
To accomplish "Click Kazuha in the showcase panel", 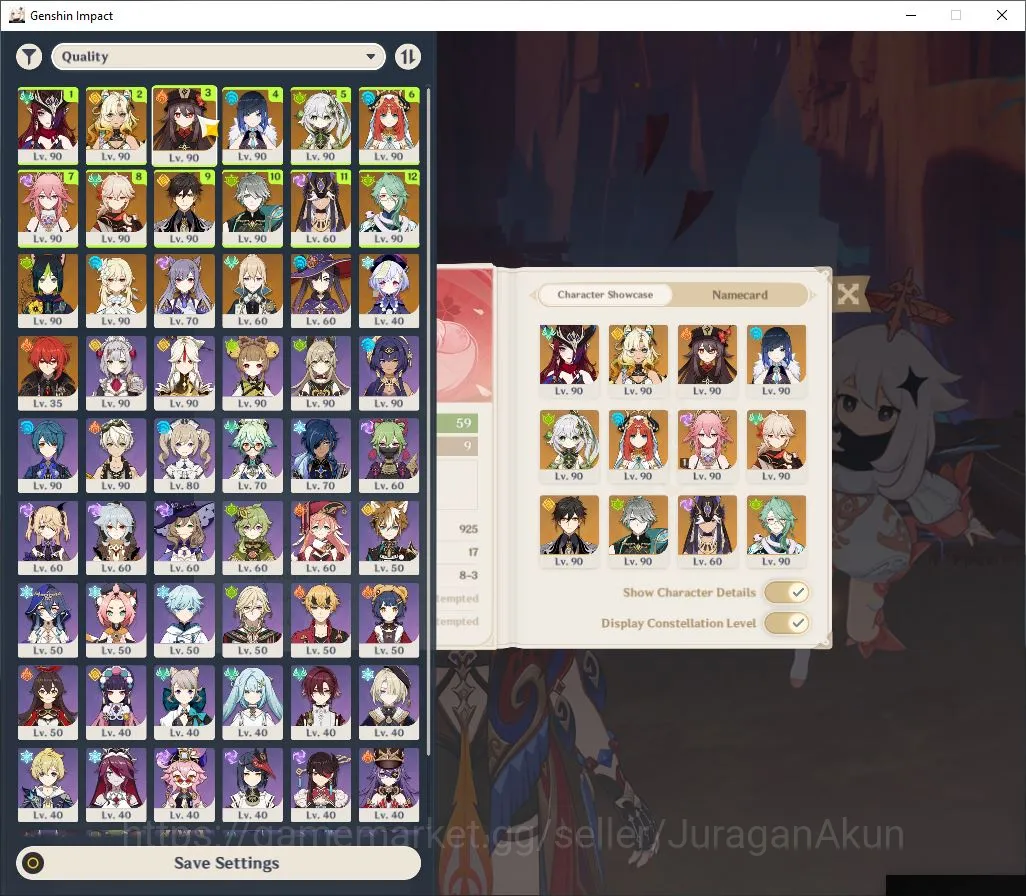I will 776,446.
